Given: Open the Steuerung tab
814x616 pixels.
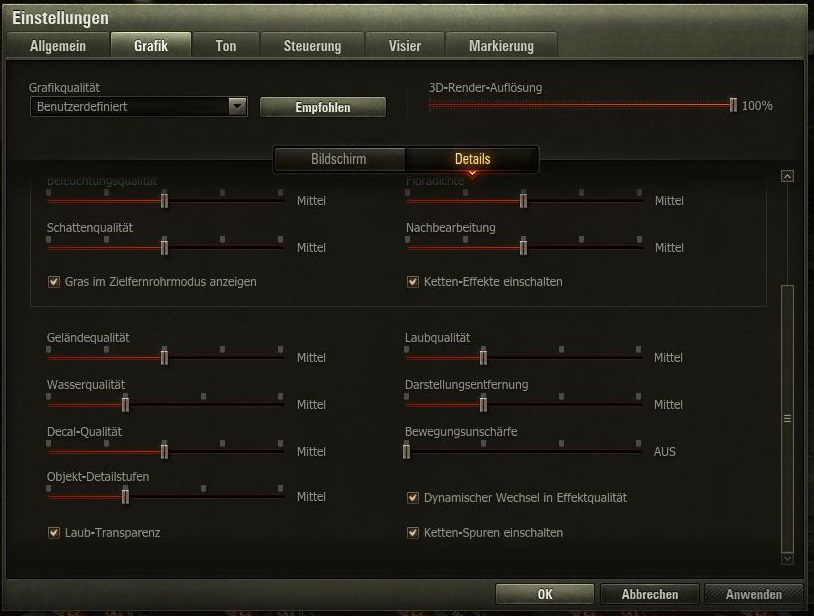Looking at the screenshot, I should 313,46.
